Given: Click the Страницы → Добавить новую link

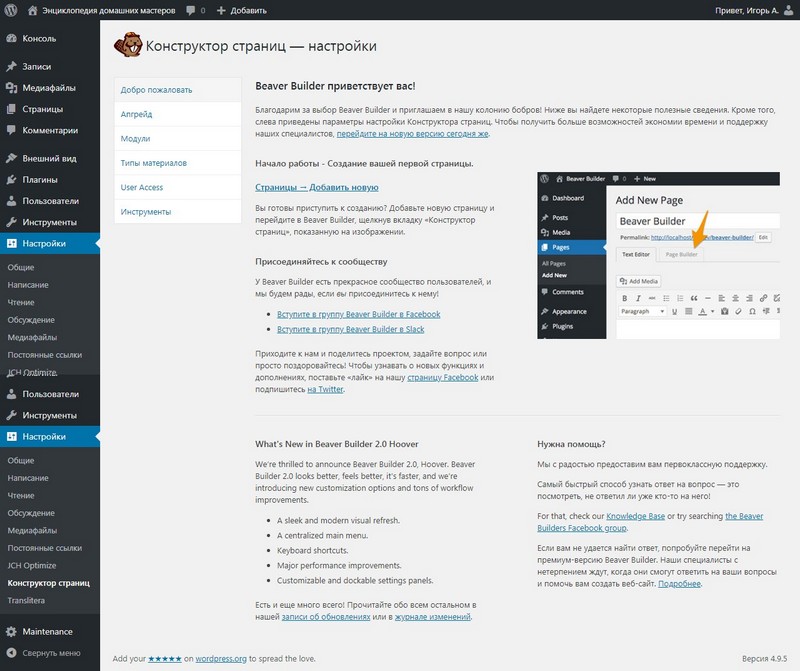Looking at the screenshot, I should pos(317,187).
